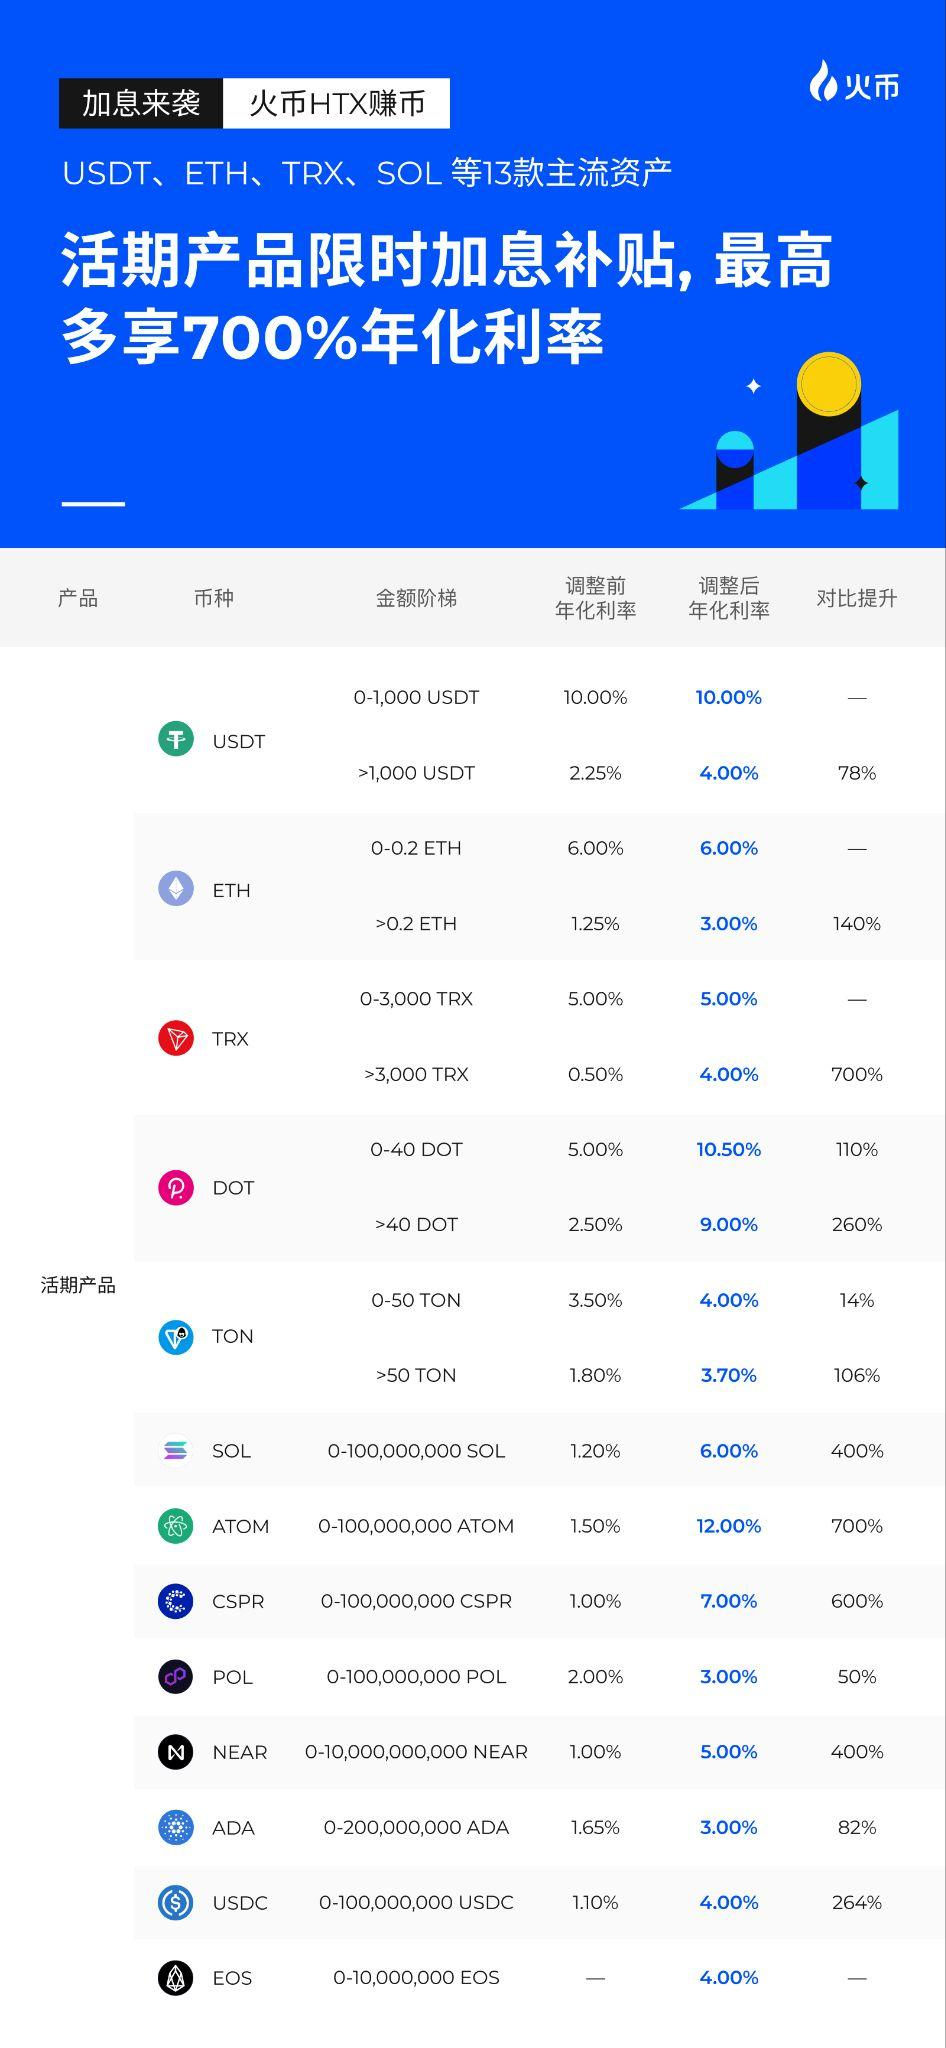946x2048 pixels.
Task: Click the green ATOM Cosmos icon
Action: pos(176,1525)
